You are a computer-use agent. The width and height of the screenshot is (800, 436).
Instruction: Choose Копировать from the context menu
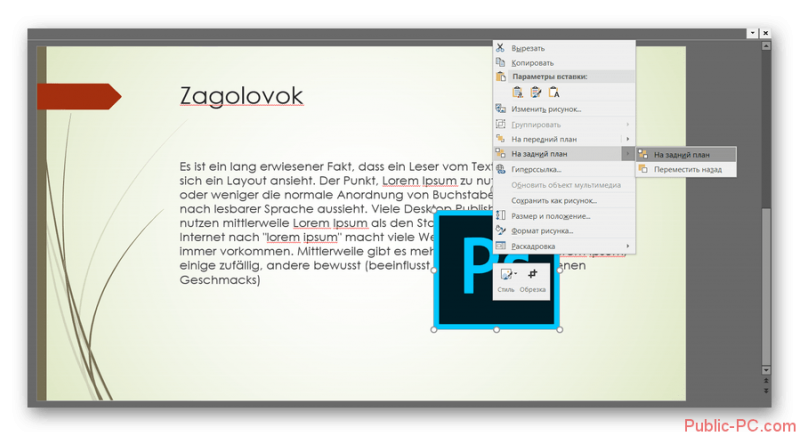[564, 63]
